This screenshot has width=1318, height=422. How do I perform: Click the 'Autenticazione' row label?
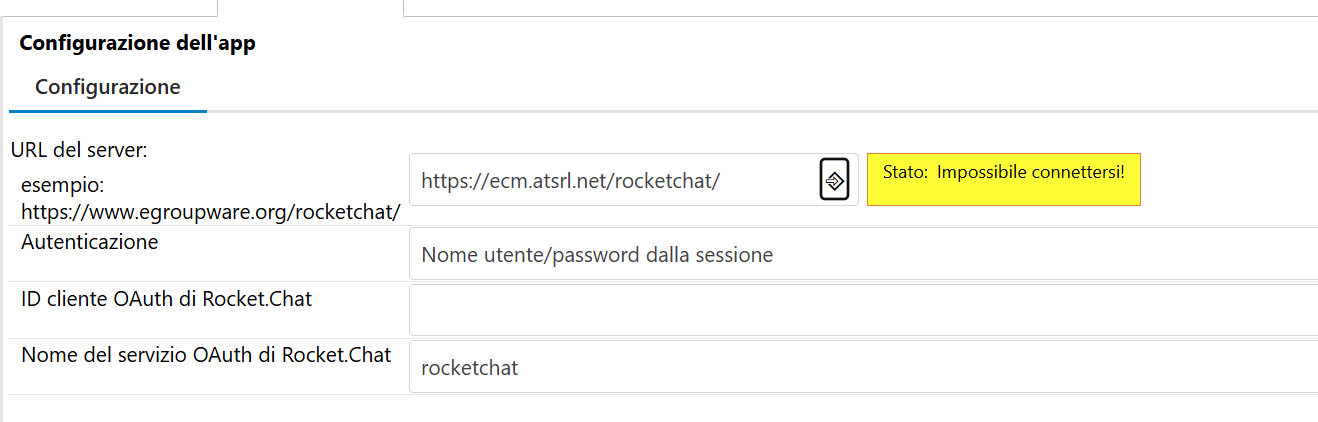tap(89, 241)
